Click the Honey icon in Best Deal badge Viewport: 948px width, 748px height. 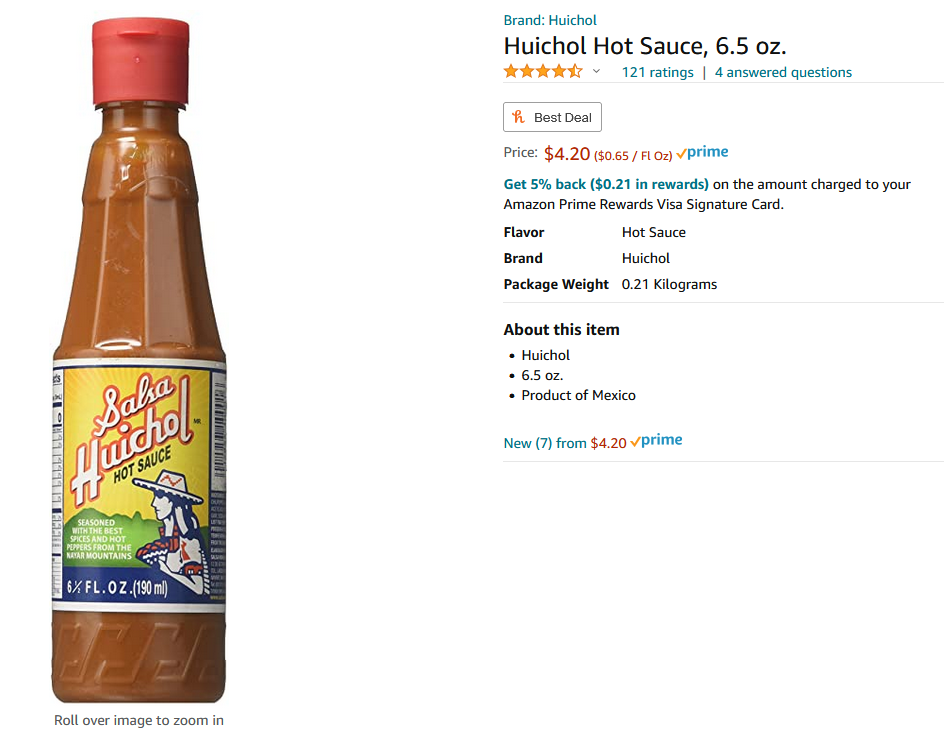518,117
